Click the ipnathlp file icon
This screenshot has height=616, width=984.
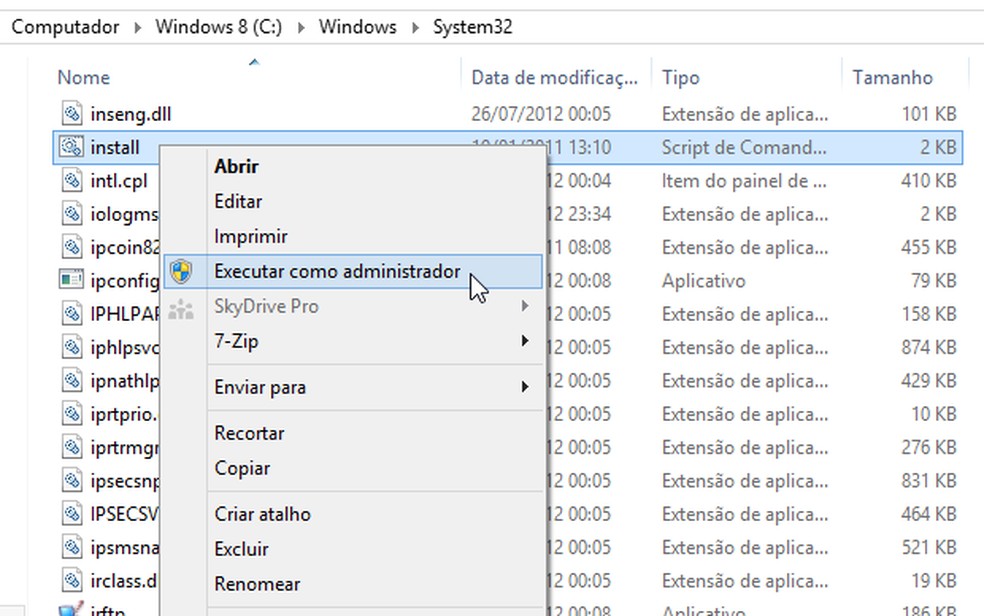[x=72, y=380]
